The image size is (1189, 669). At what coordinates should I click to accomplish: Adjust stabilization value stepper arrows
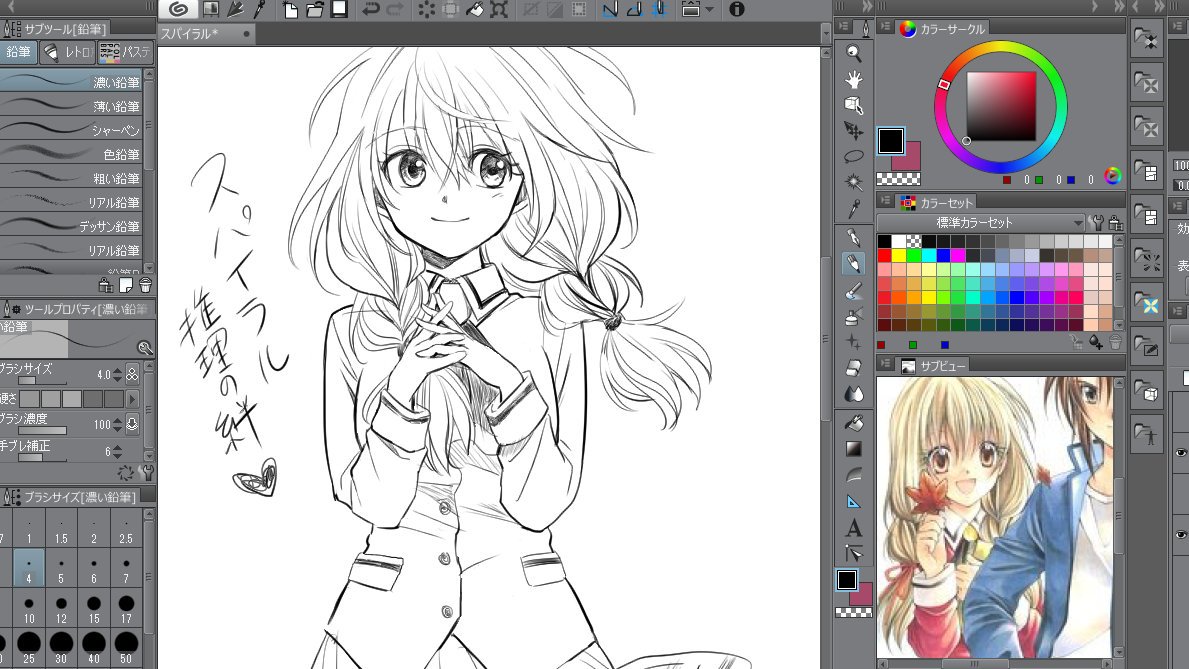pyautogui.click(x=117, y=451)
